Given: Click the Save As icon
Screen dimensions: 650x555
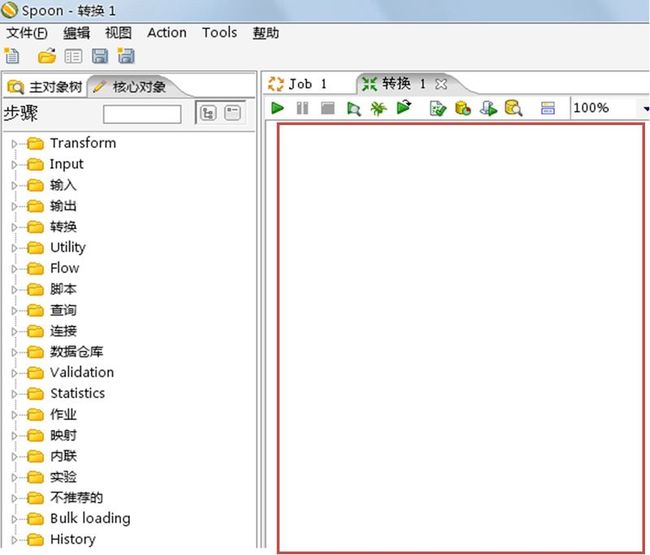Looking at the screenshot, I should pyautogui.click(x=126, y=56).
